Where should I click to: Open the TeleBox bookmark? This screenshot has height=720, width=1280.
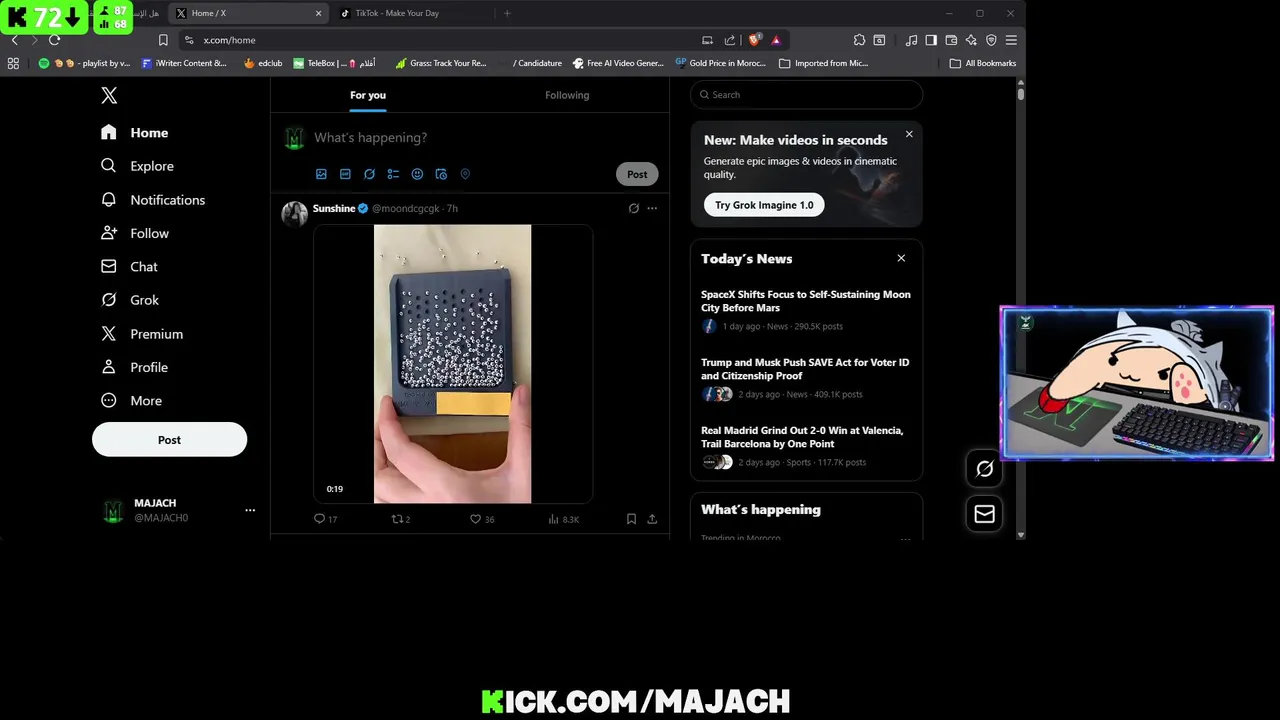click(334, 63)
